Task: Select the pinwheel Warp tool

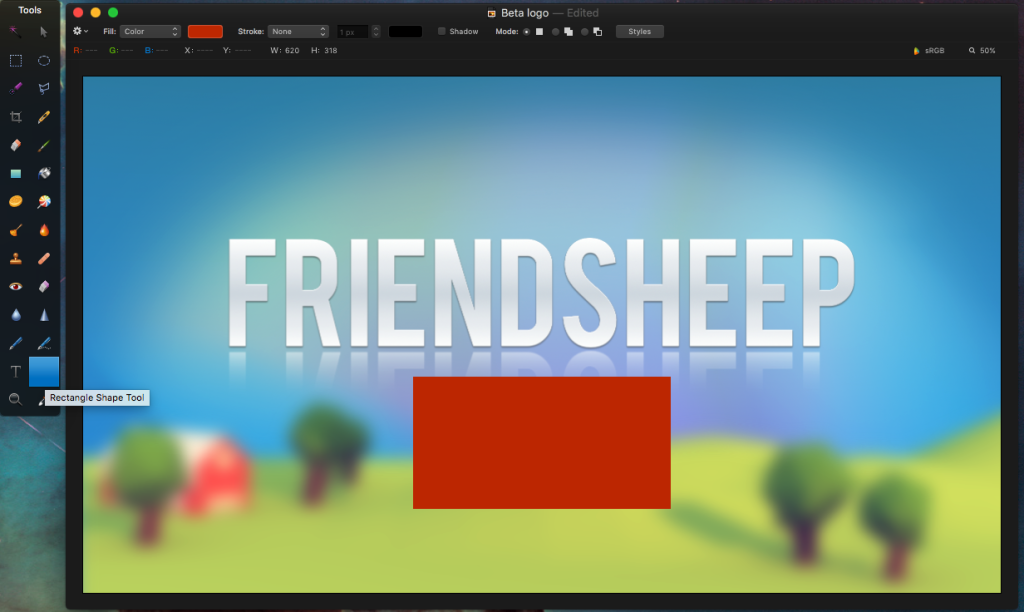Action: 44,201
